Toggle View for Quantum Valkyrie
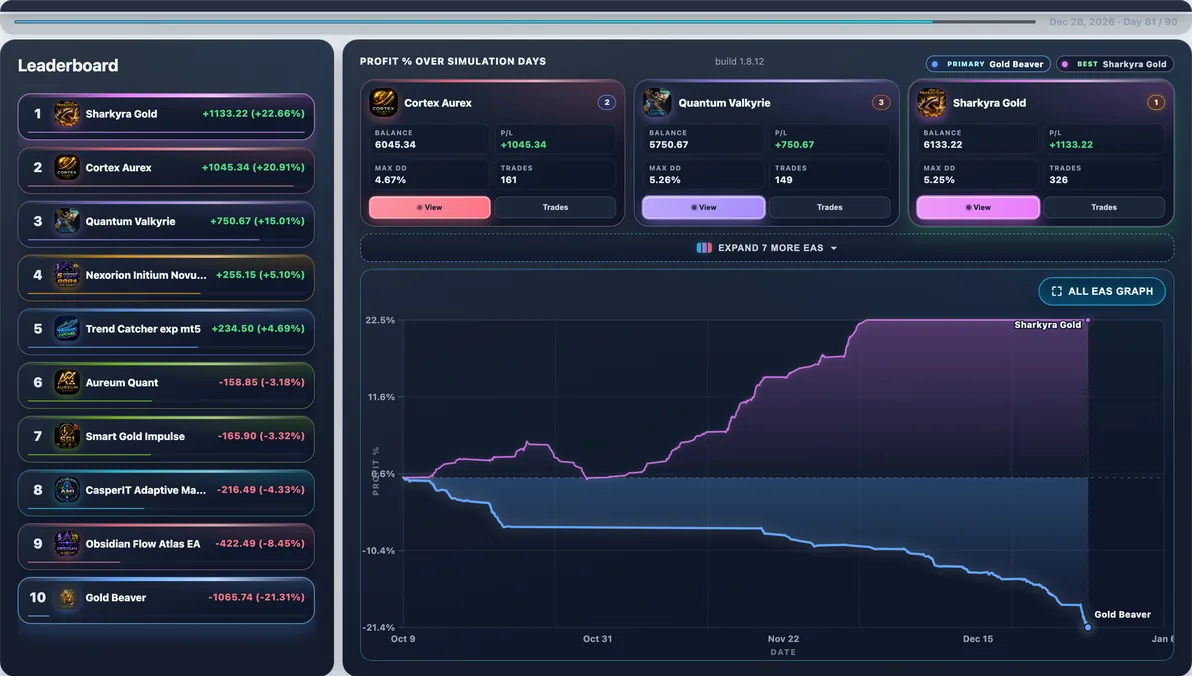The width and height of the screenshot is (1192, 676). [x=704, y=208]
